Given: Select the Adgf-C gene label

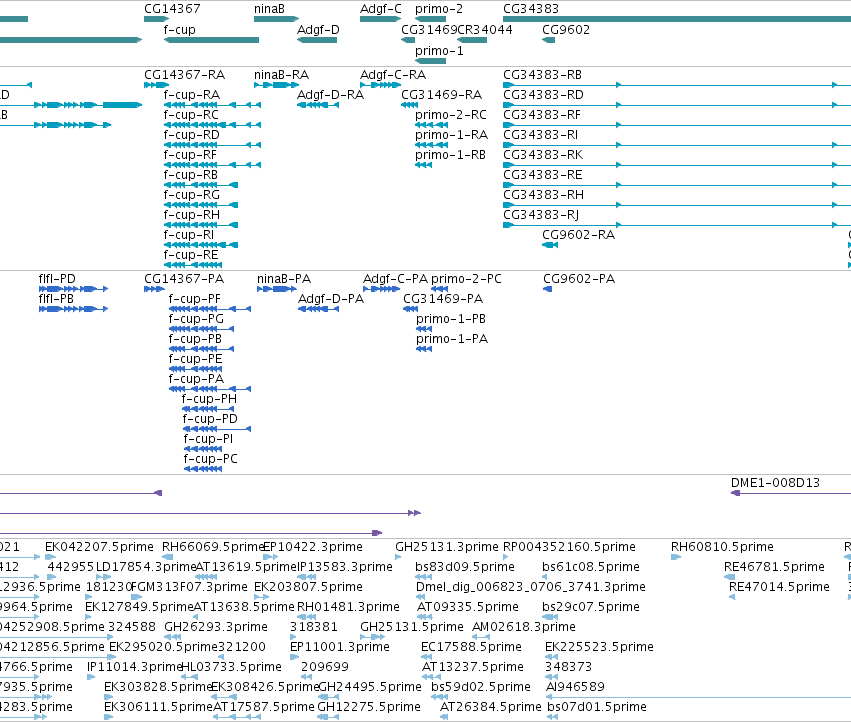Looking at the screenshot, I should [381, 9].
